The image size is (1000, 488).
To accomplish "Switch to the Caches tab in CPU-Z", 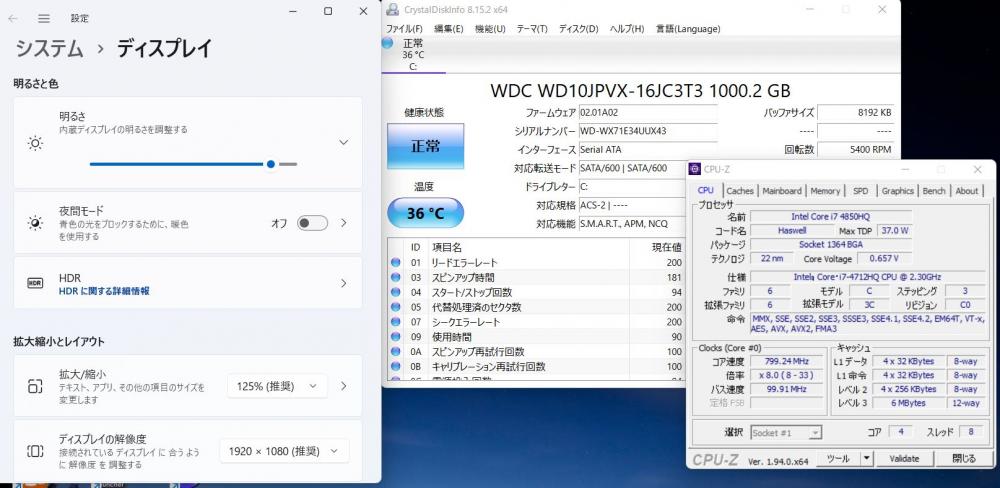I will [740, 191].
